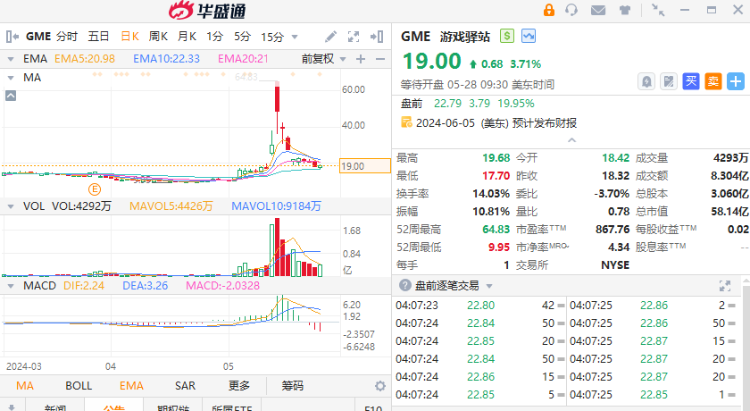
Task: Click the DEA:3.26 MACD legend label
Action: [x=145, y=286]
